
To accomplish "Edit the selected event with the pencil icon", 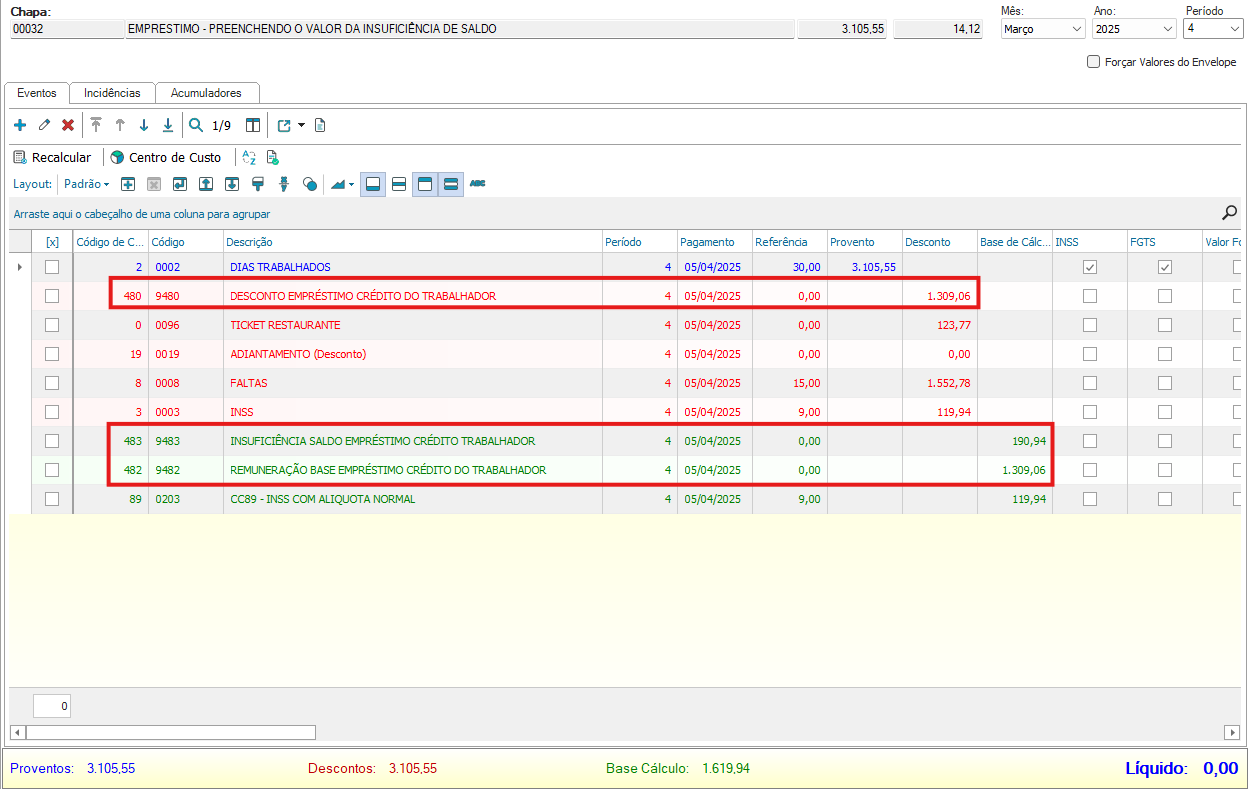I will [x=44, y=126].
